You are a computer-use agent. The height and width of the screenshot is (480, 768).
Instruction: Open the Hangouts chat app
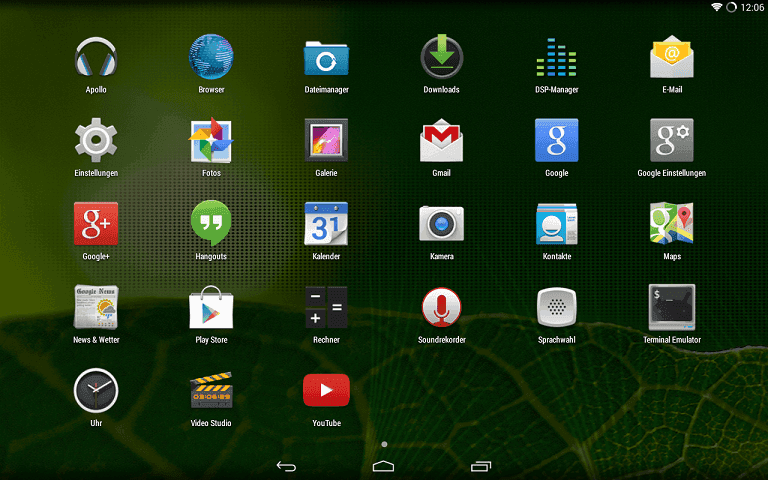[x=211, y=223]
